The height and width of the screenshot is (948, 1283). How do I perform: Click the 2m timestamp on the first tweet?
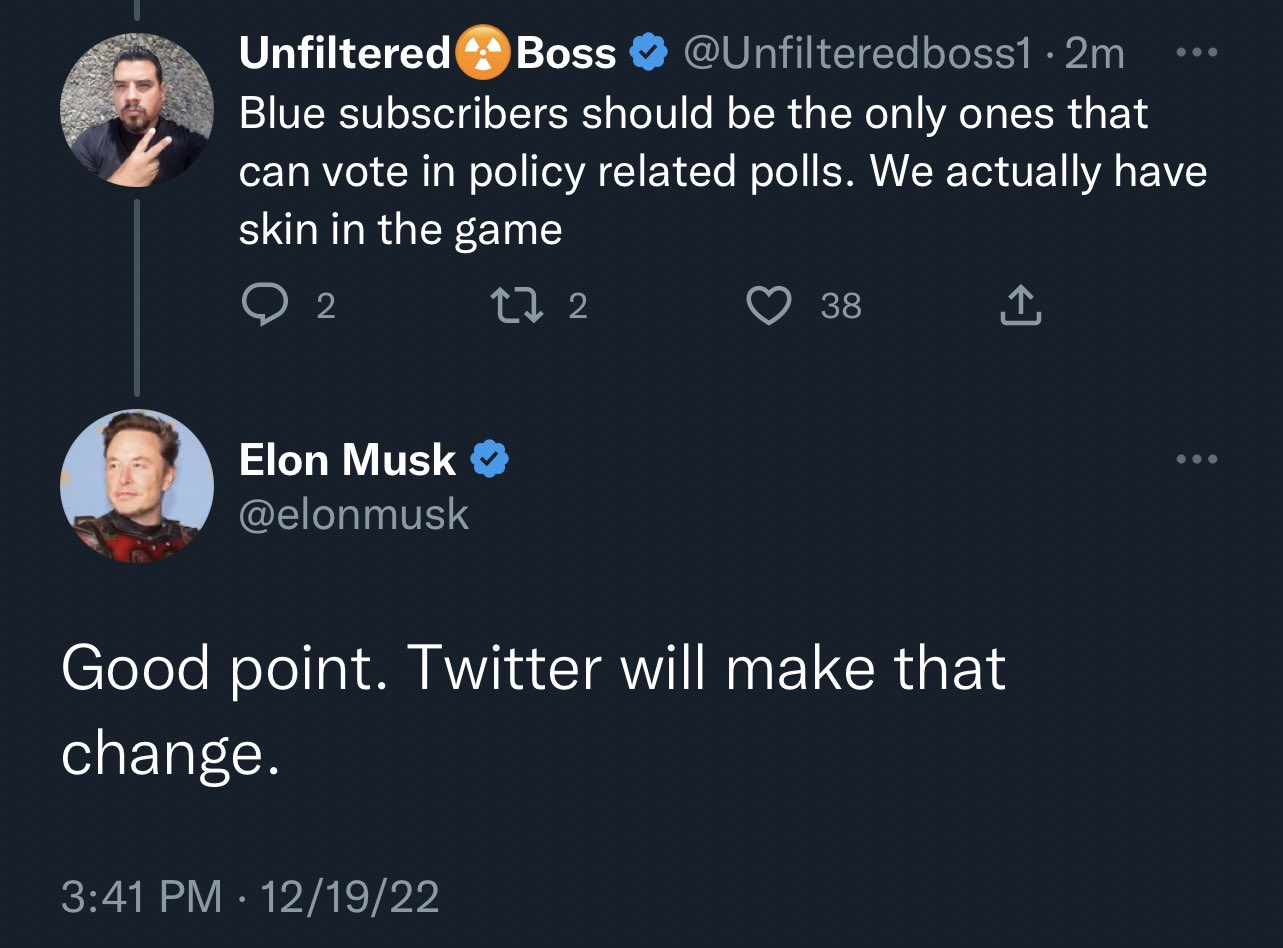1094,54
